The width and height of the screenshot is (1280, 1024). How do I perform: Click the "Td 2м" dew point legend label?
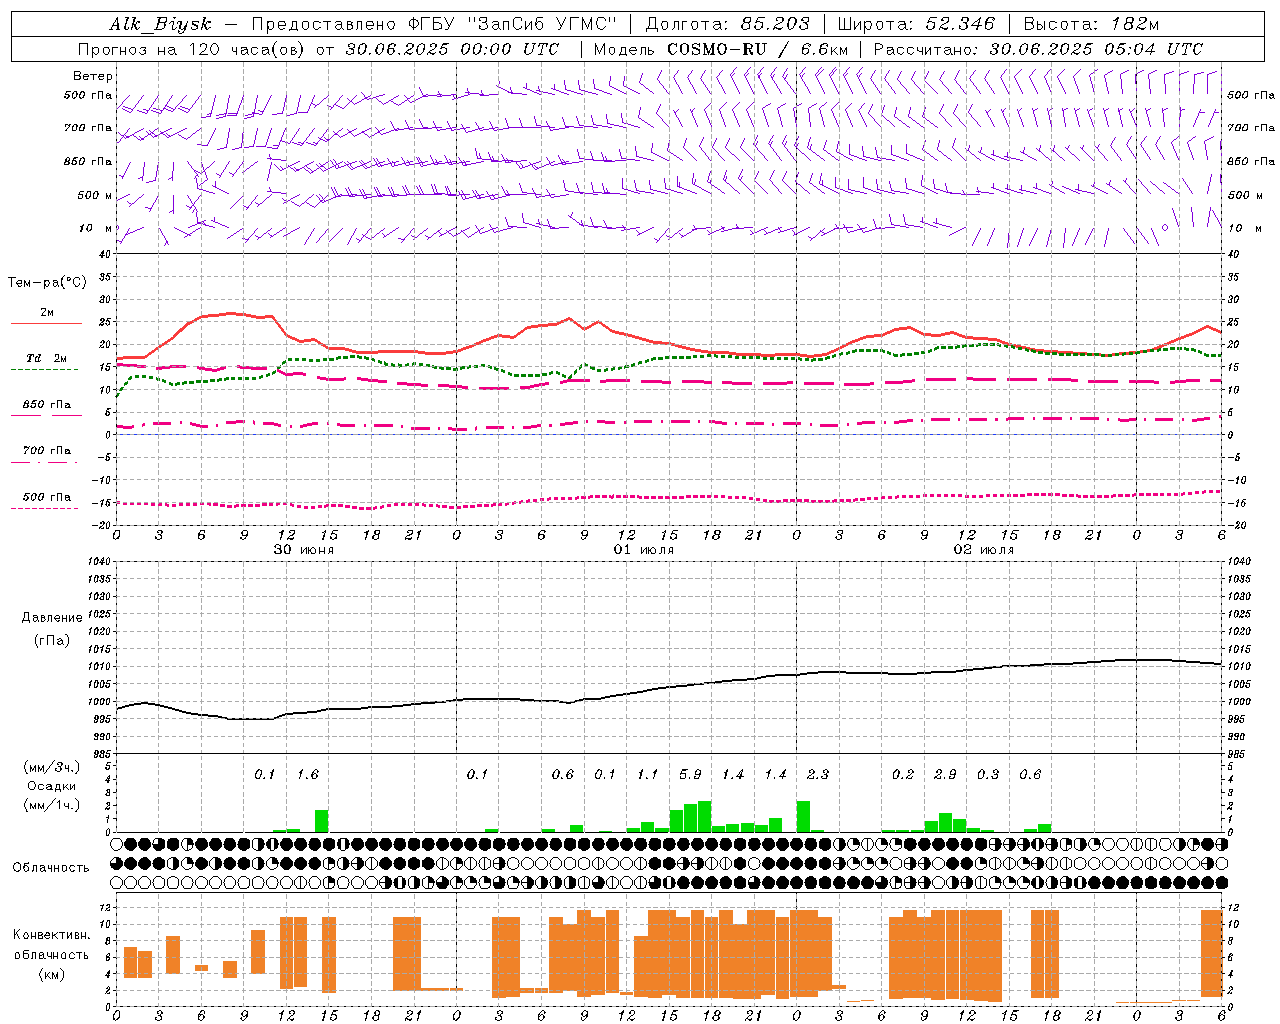(47, 358)
